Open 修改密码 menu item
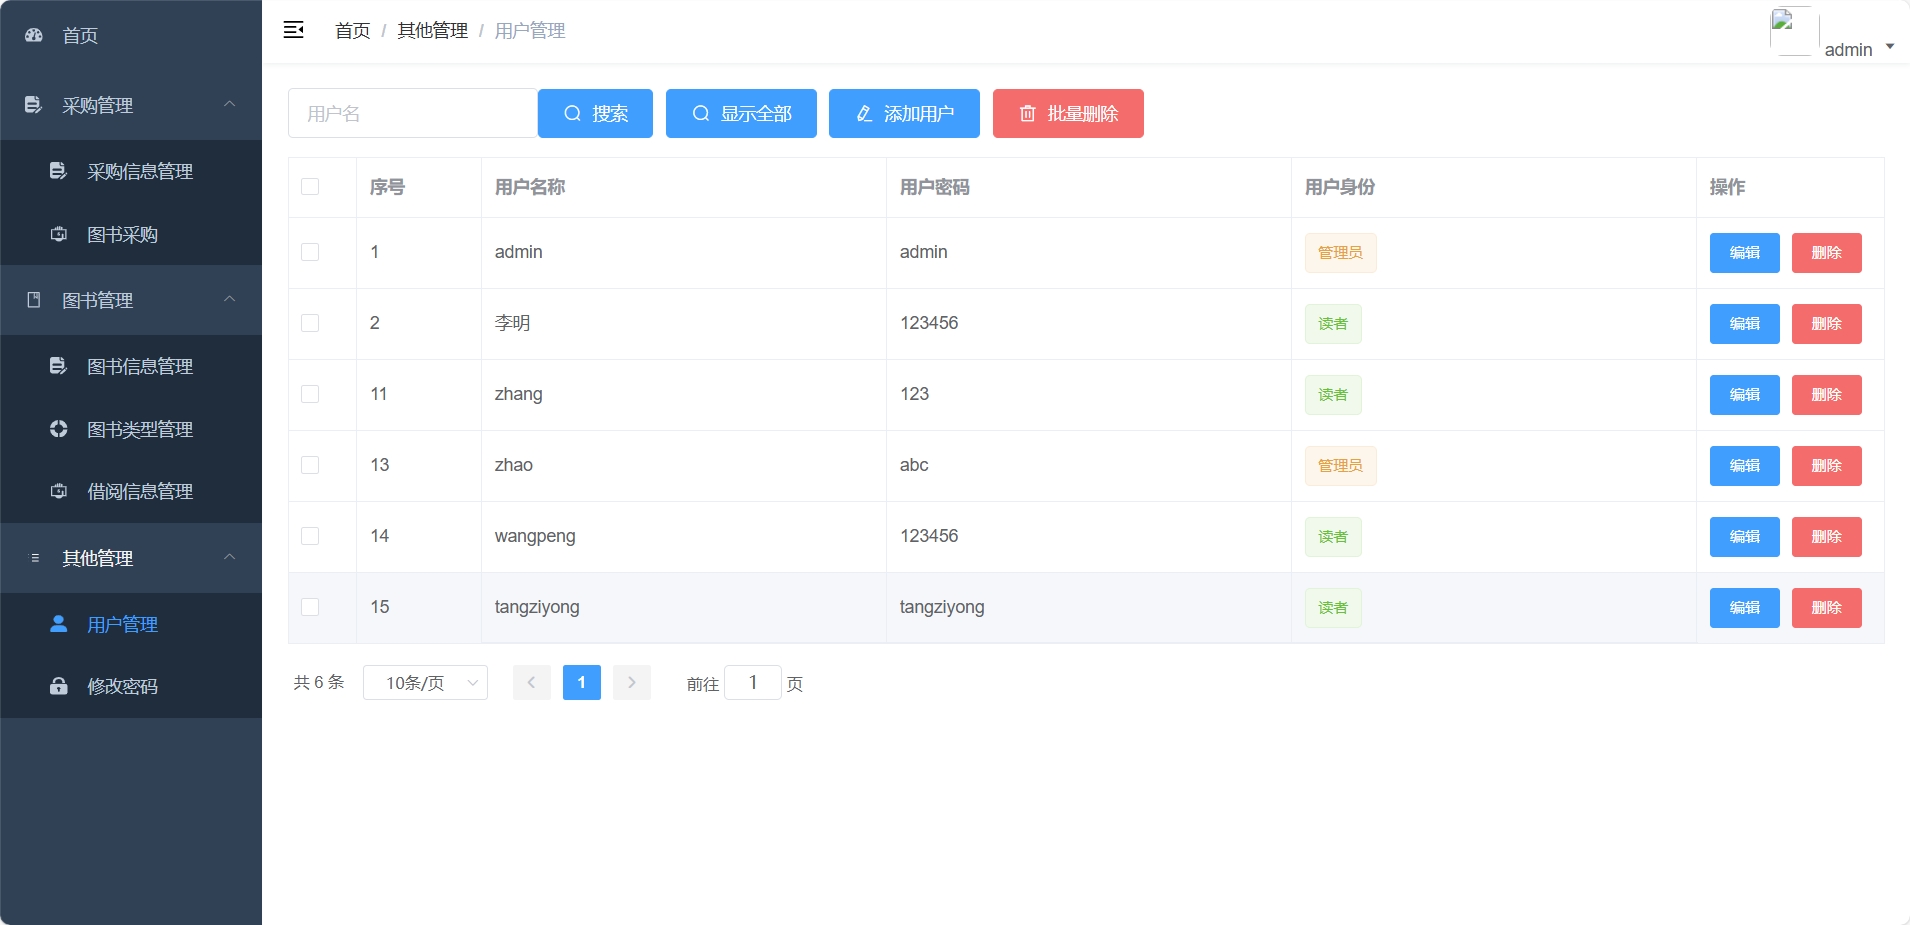Screen dimensions: 1910x925 tap(131, 686)
